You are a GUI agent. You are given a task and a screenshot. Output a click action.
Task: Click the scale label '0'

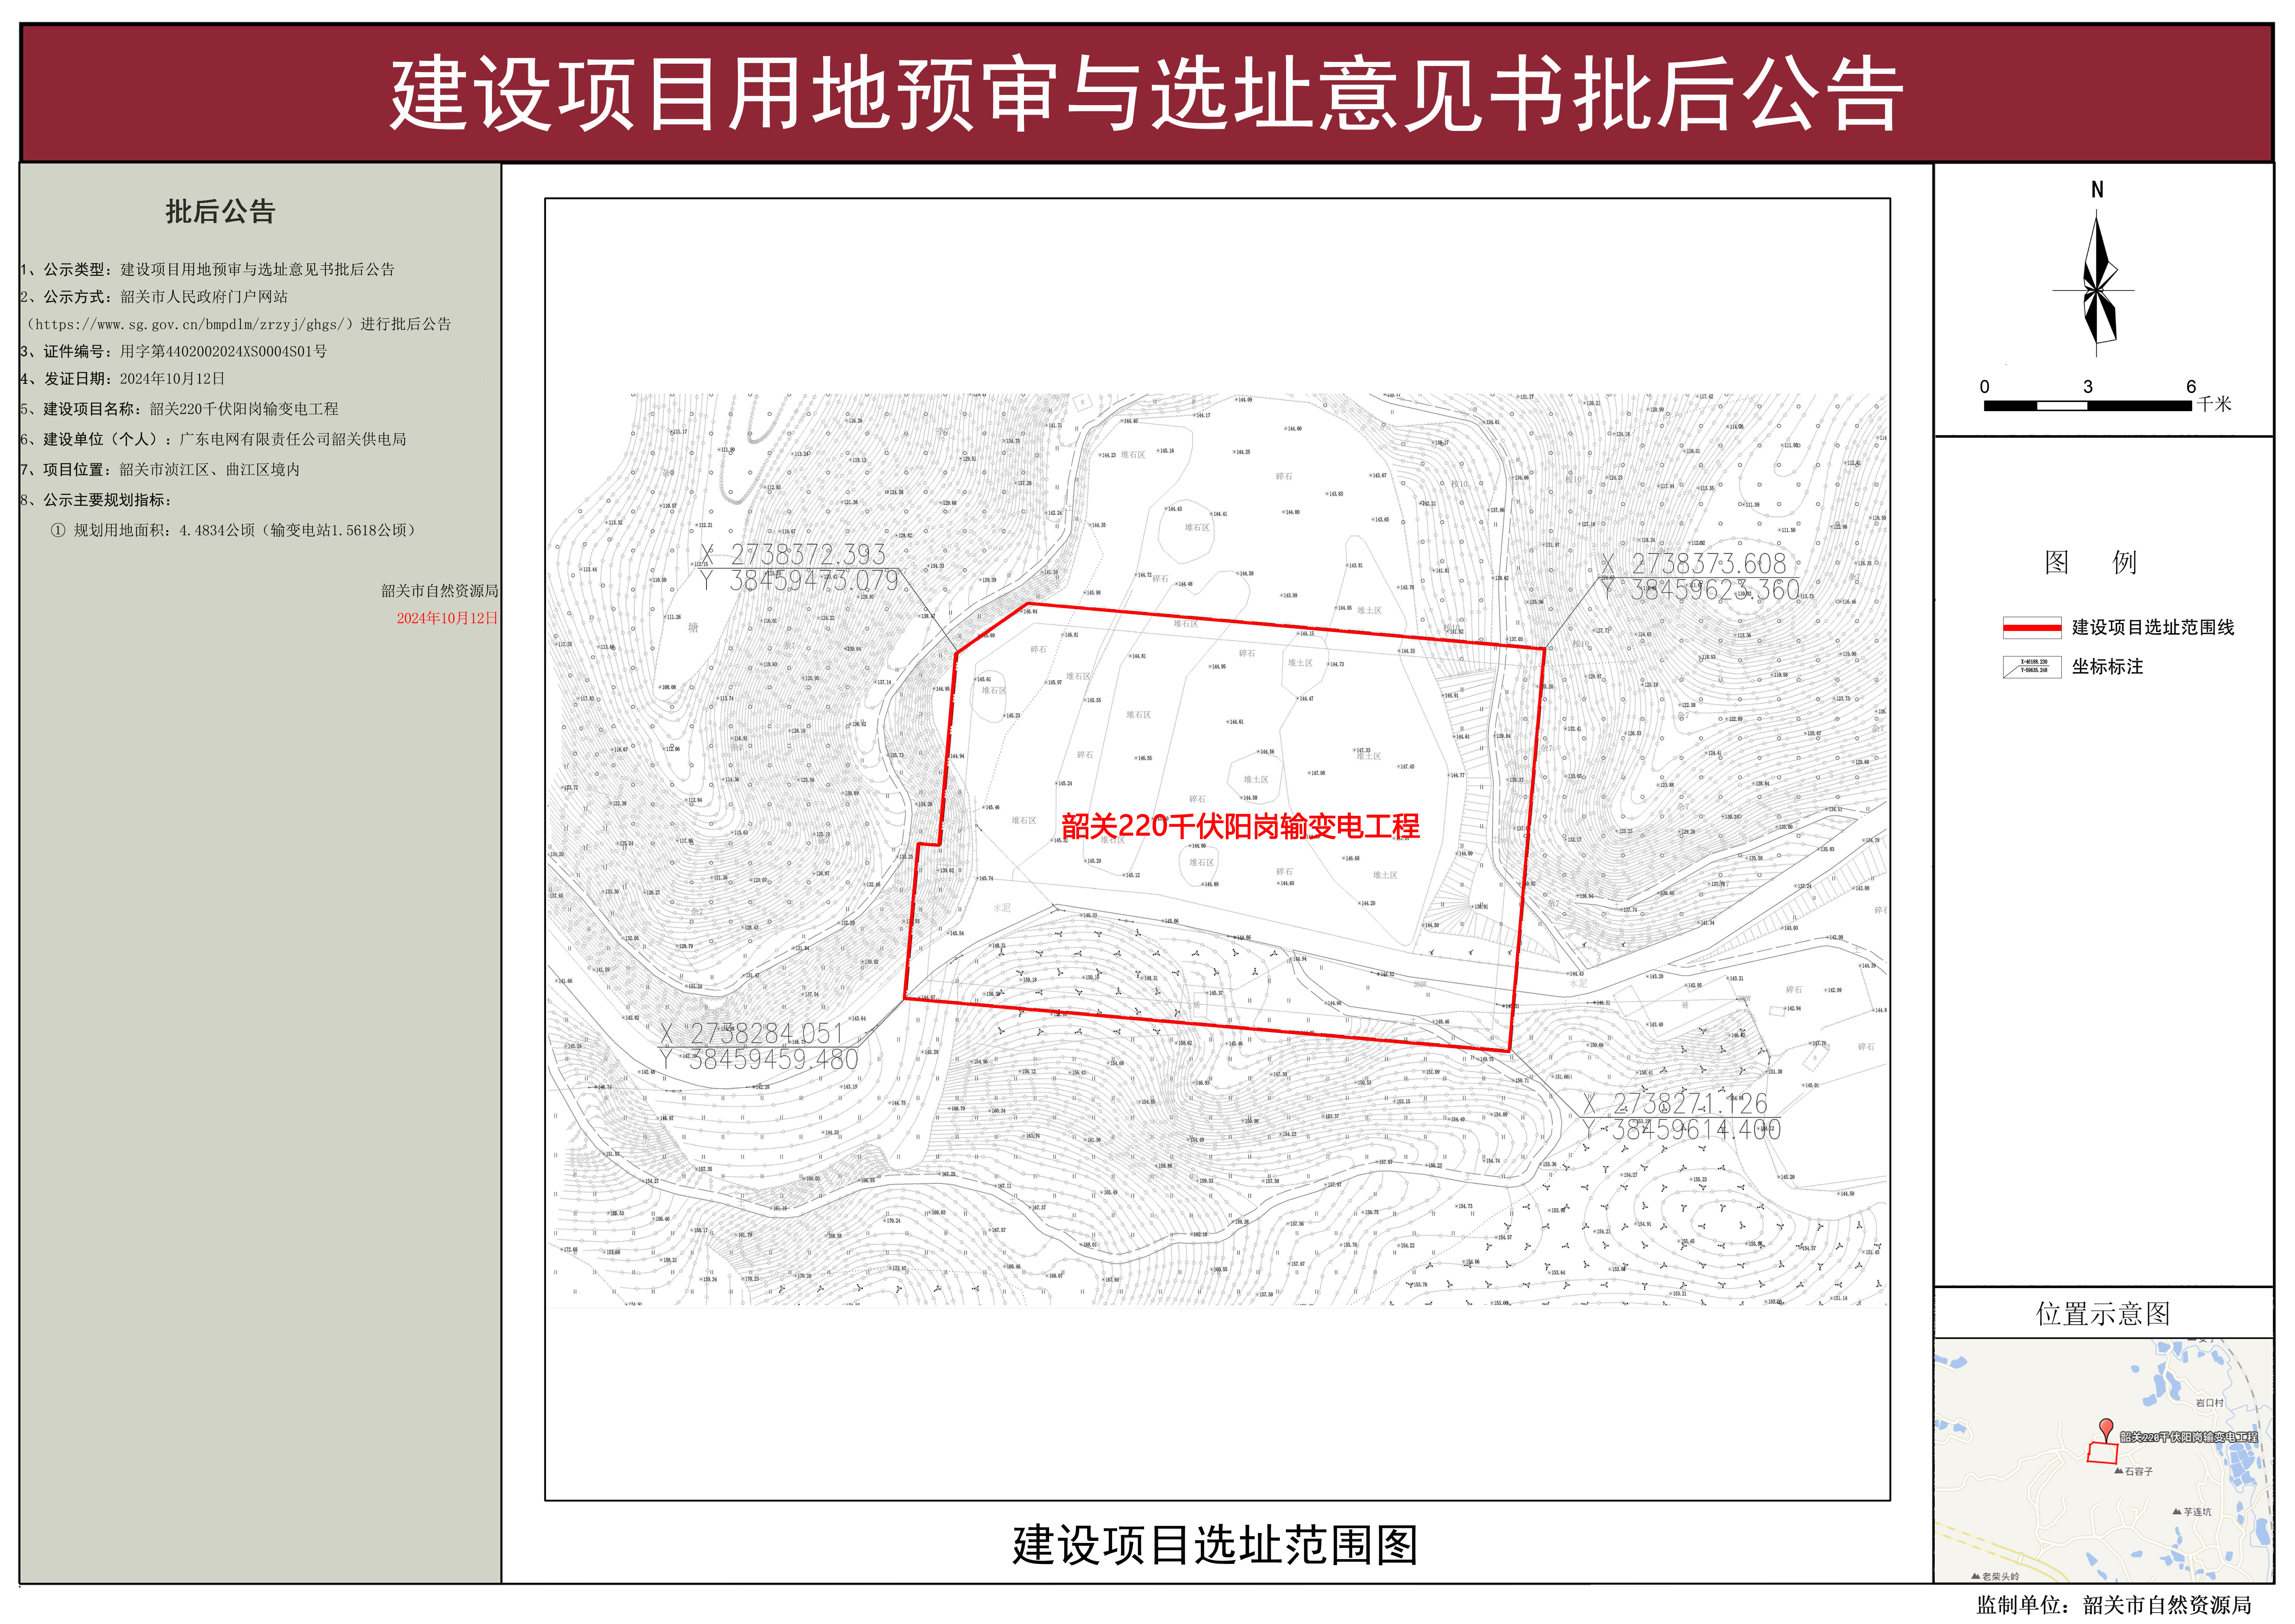[1985, 387]
